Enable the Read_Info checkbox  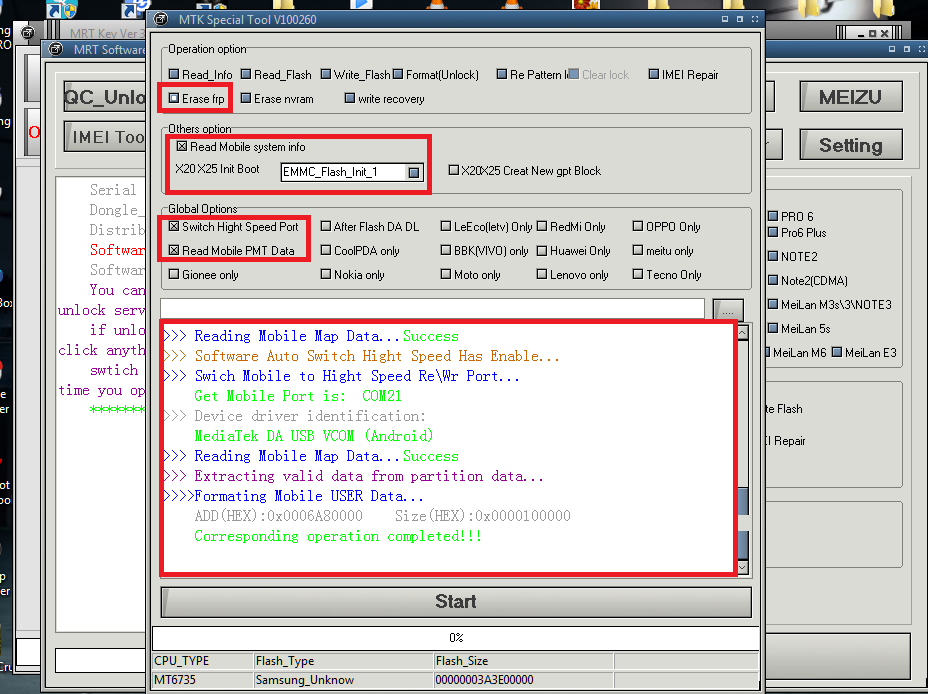(173, 74)
